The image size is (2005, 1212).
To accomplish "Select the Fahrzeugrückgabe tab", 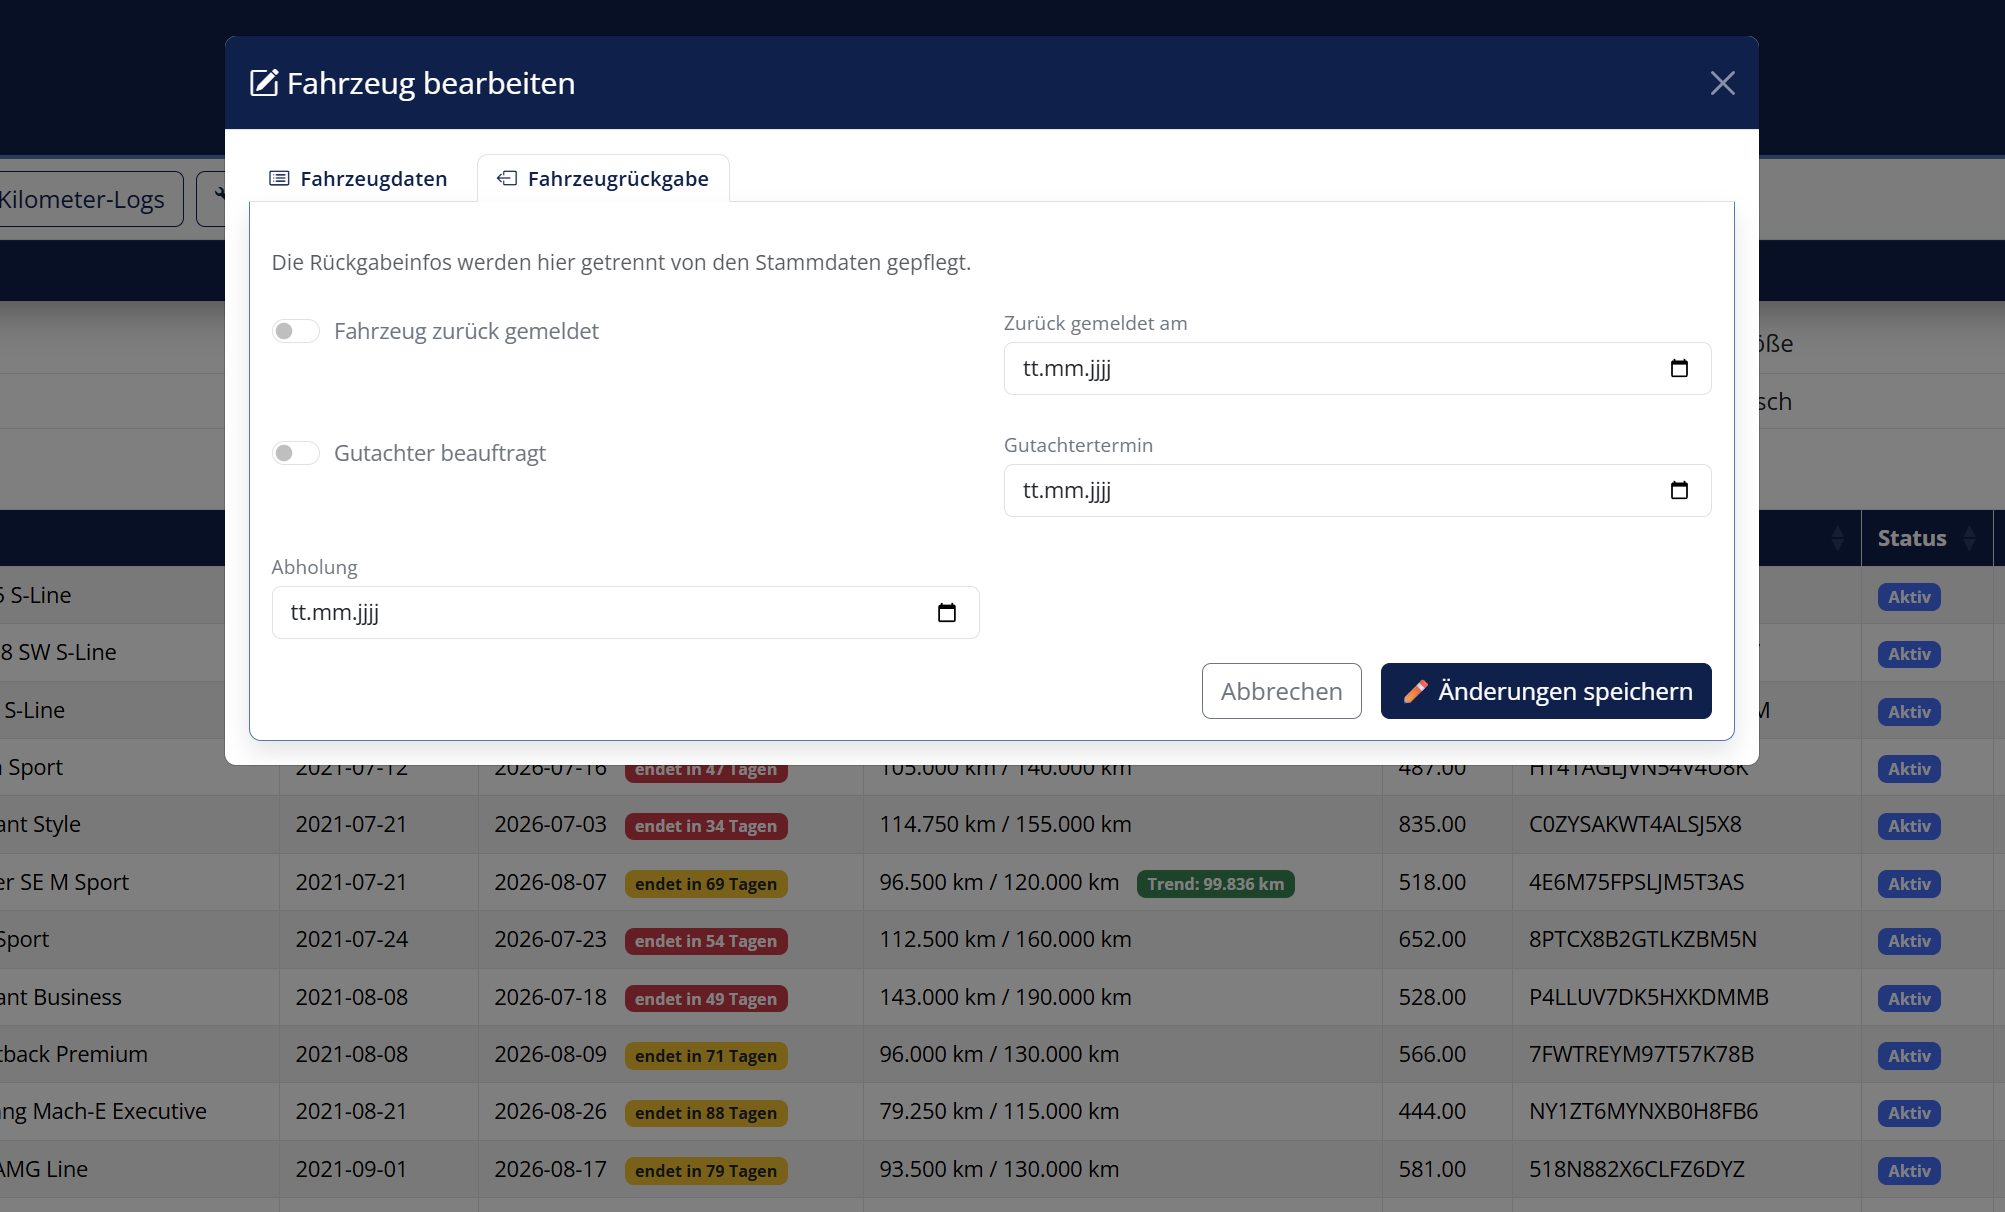I will click(x=603, y=179).
